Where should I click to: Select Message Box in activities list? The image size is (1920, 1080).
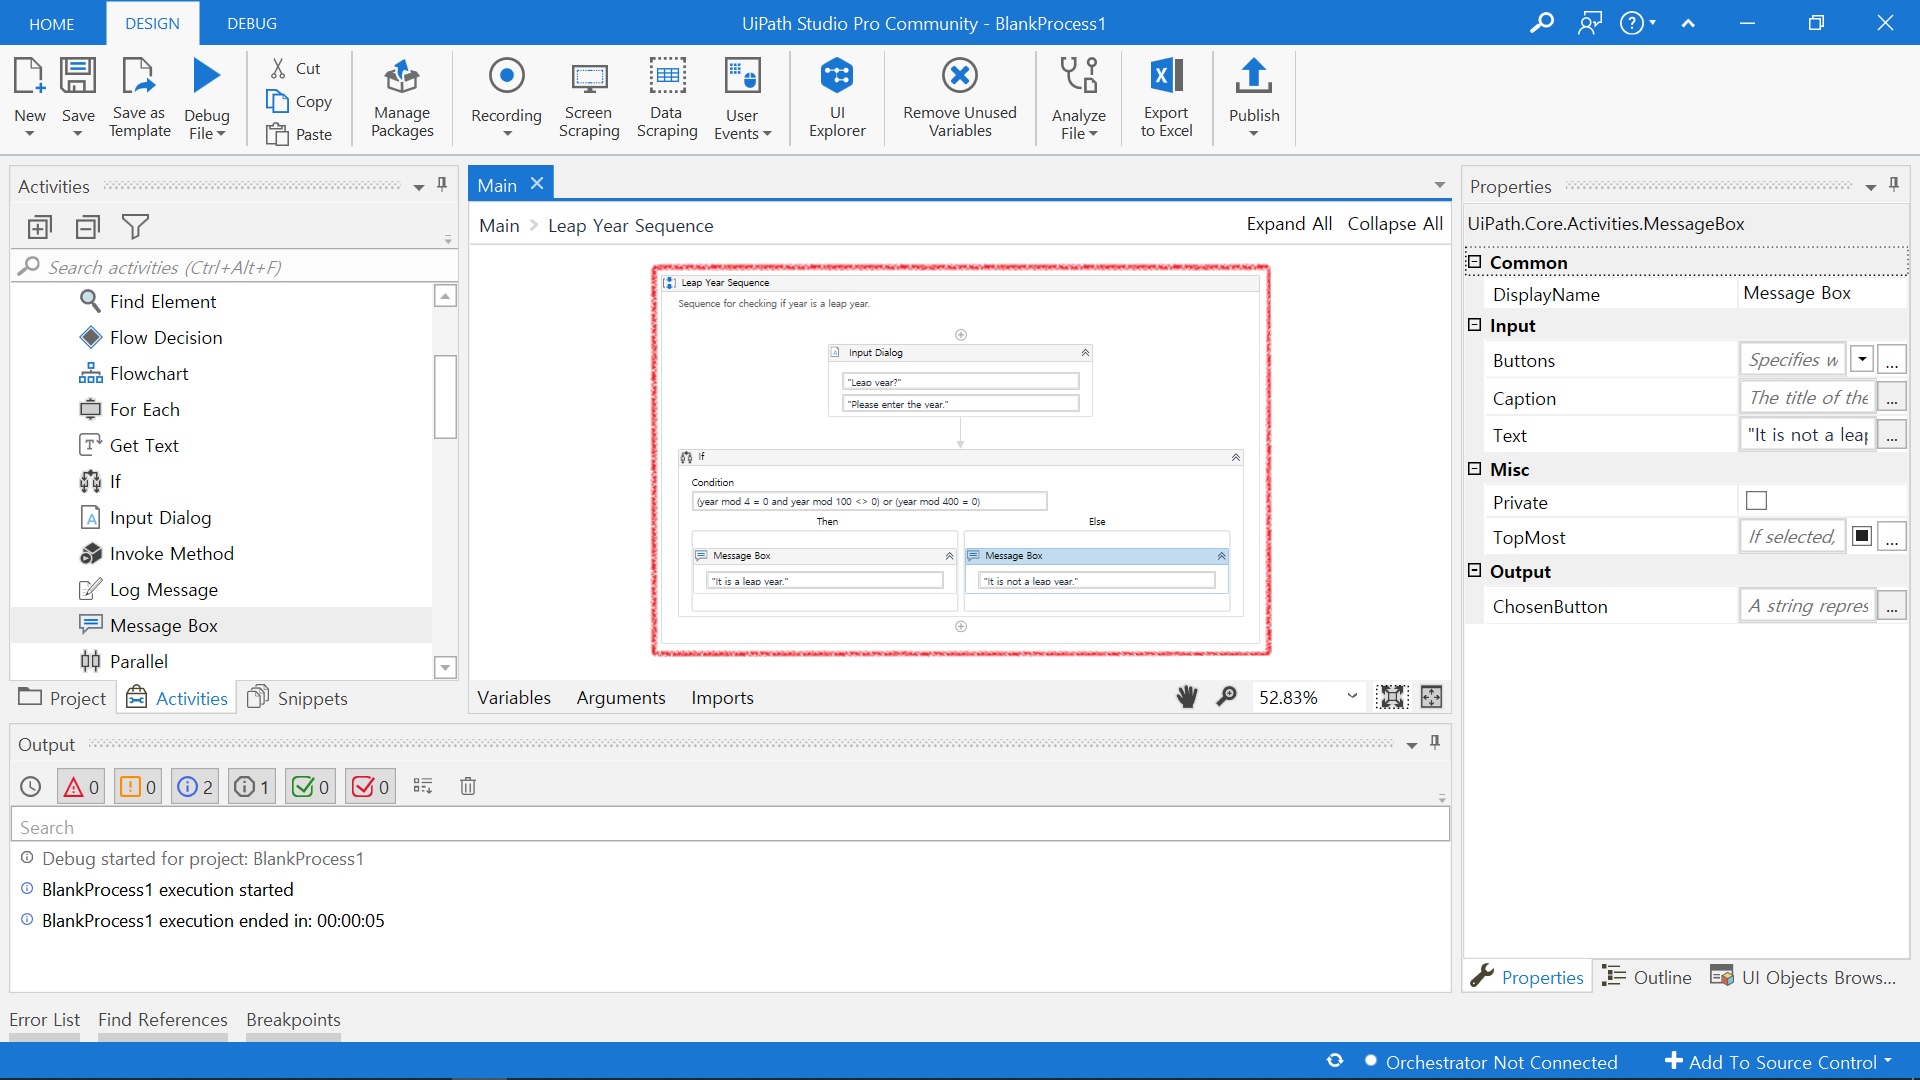click(221, 625)
